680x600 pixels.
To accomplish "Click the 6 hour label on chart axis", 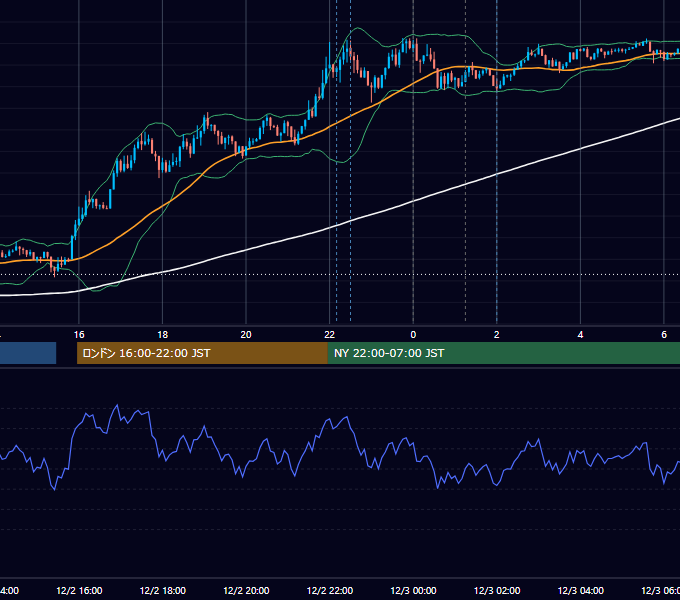I will click(x=664, y=334).
